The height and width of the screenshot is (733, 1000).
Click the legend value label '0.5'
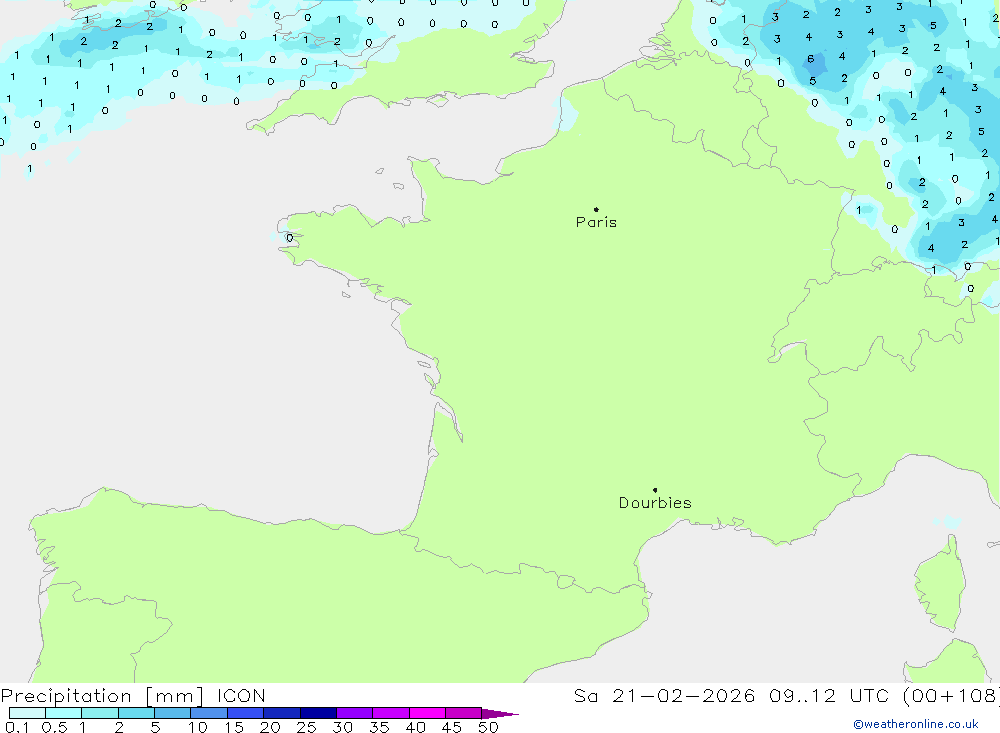coord(54,727)
